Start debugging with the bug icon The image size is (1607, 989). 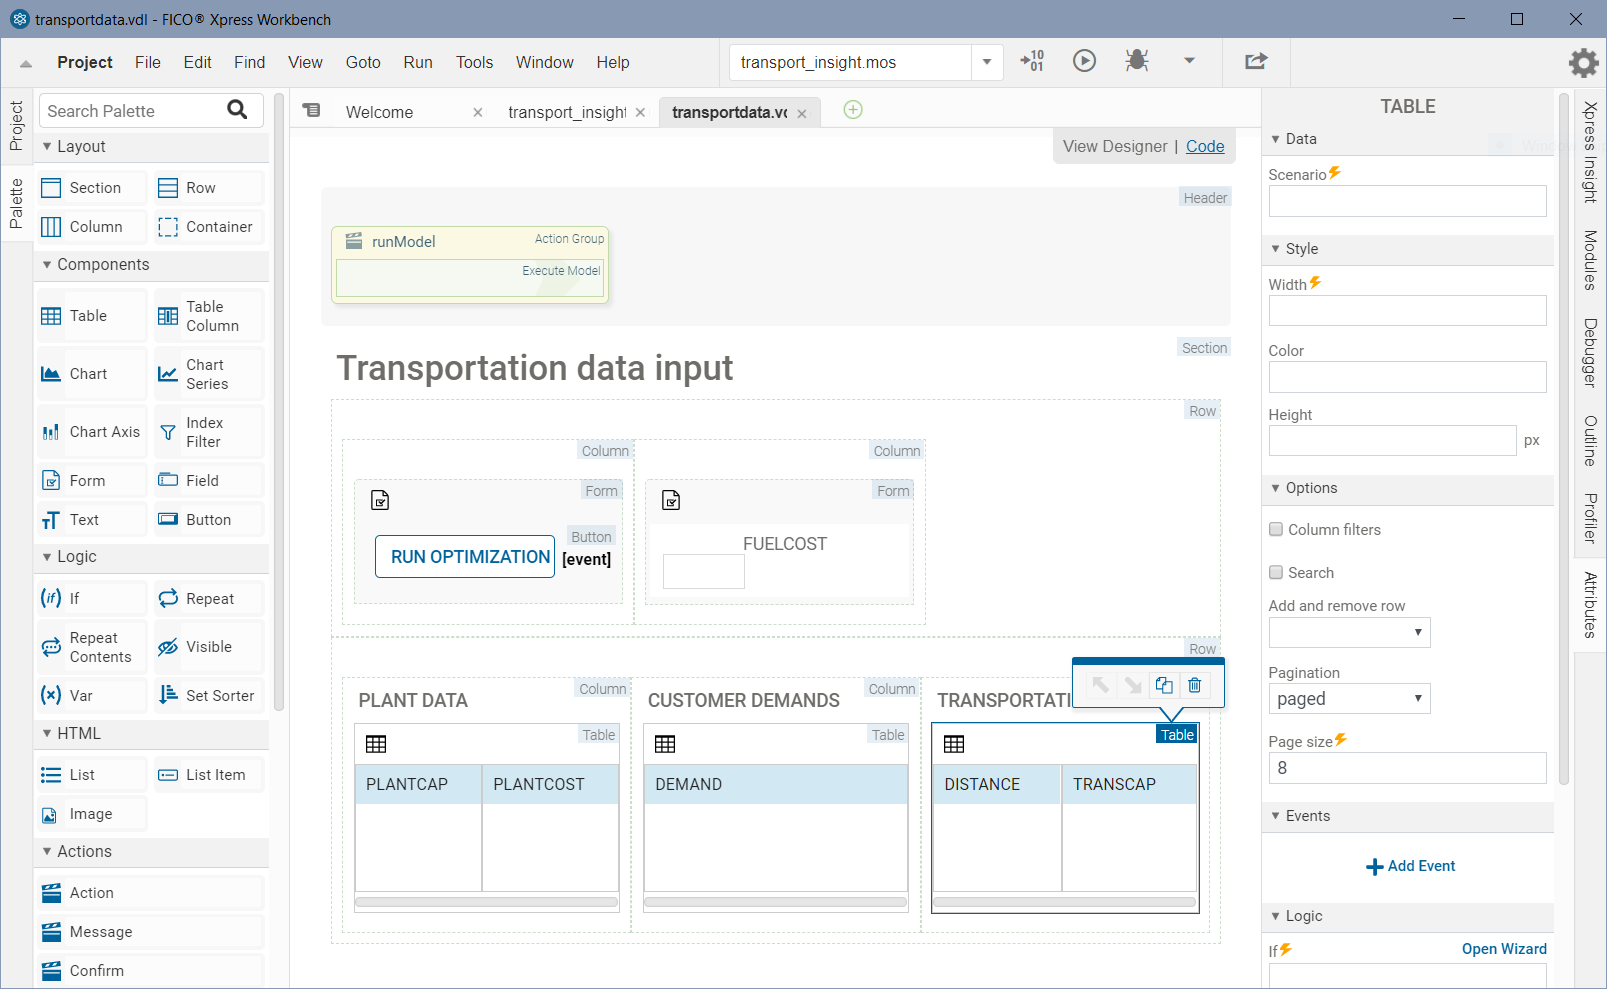(1136, 61)
